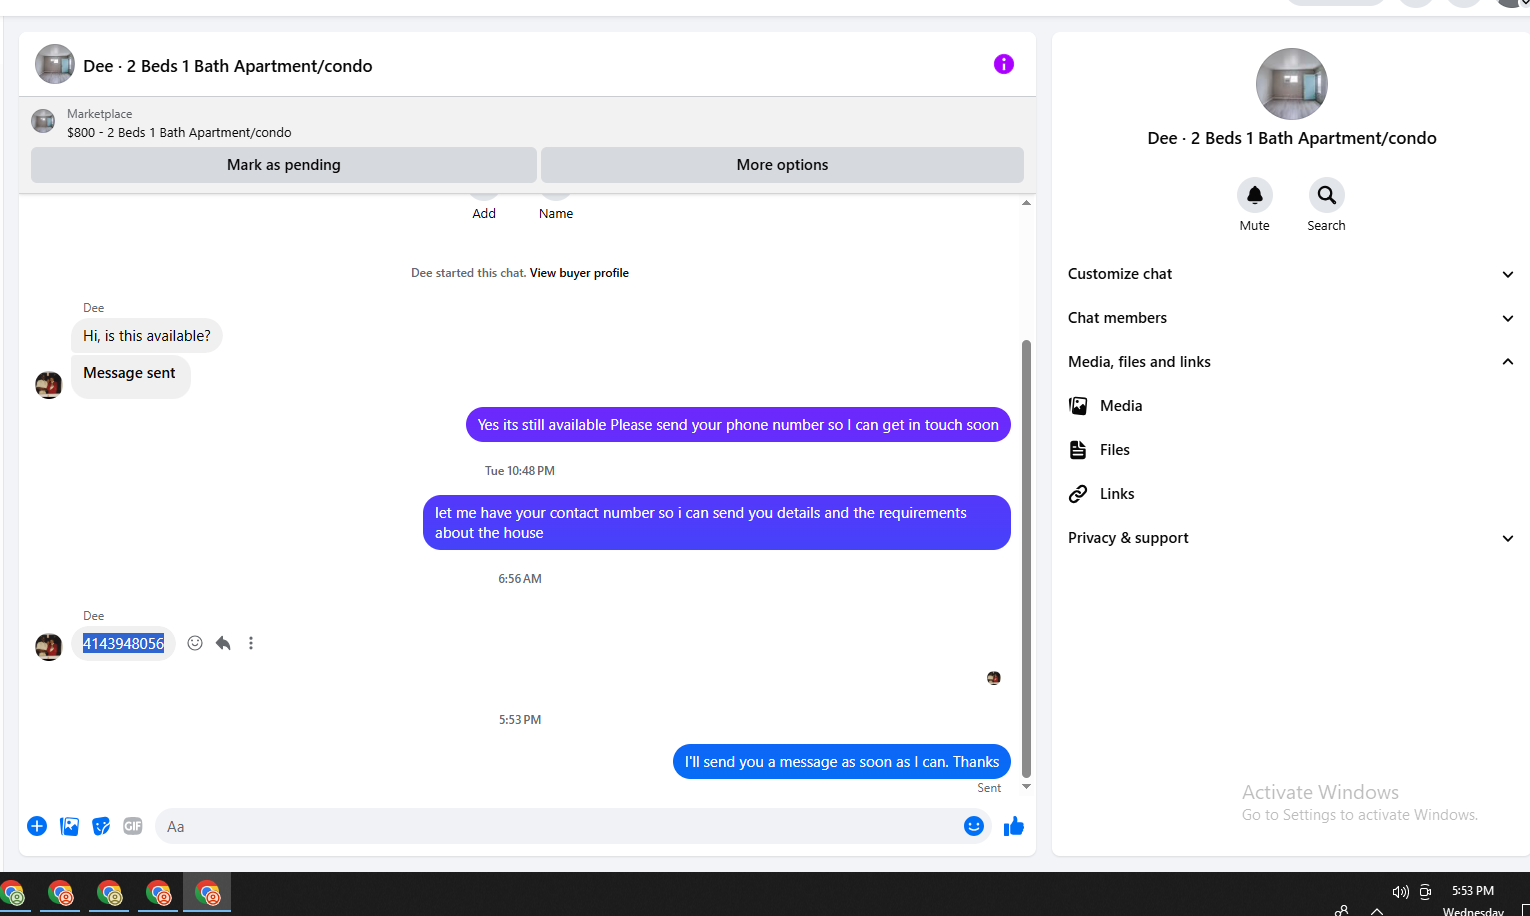This screenshot has height=916, width=1530.
Task: Mute the conversation with bell icon
Action: [1254, 195]
